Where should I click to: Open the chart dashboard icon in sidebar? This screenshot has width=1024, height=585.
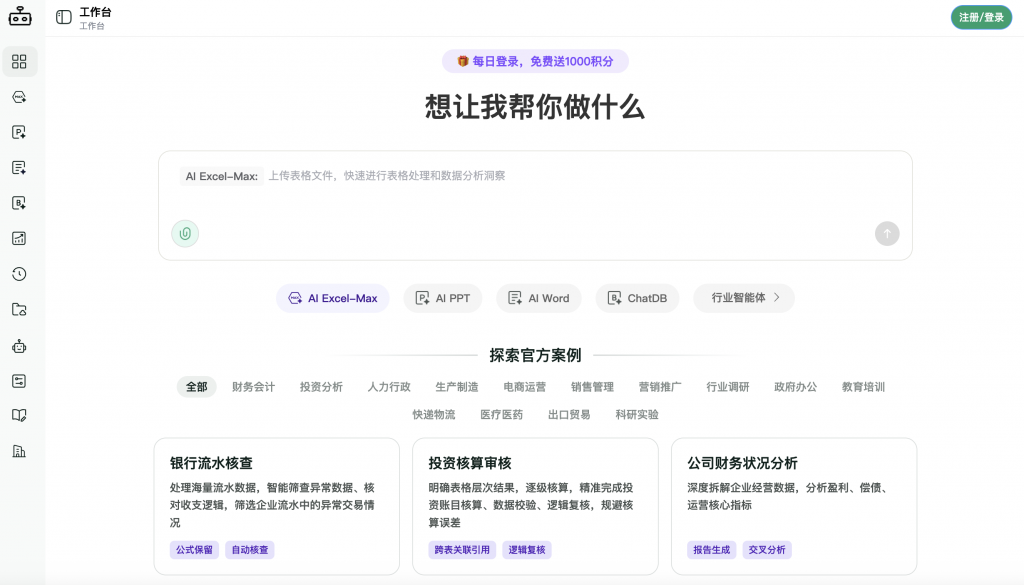[x=20, y=238]
